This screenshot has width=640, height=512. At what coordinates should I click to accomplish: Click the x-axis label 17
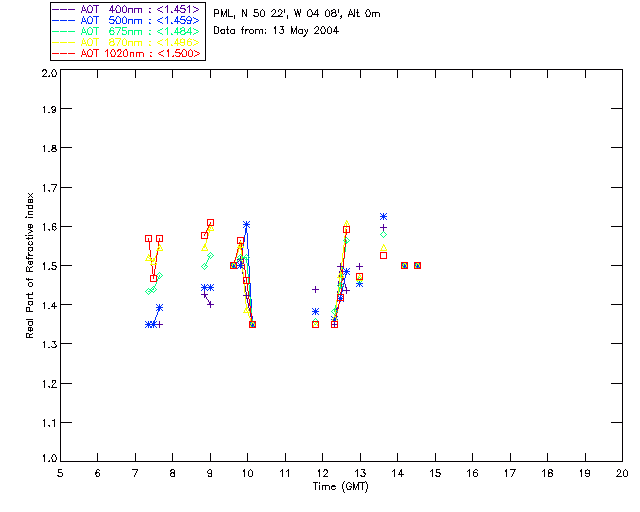point(510,473)
